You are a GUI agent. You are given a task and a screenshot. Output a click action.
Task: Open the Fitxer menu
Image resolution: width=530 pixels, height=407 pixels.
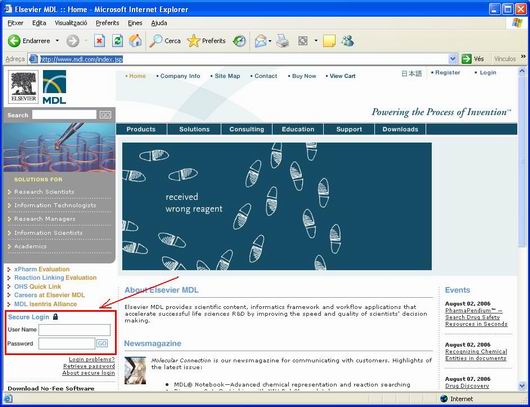click(15, 23)
